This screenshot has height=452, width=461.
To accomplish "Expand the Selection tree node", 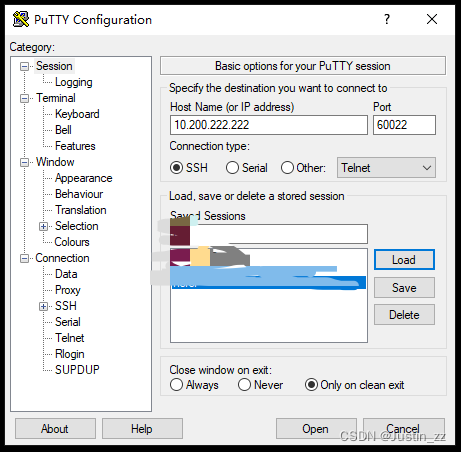I will [43, 226].
